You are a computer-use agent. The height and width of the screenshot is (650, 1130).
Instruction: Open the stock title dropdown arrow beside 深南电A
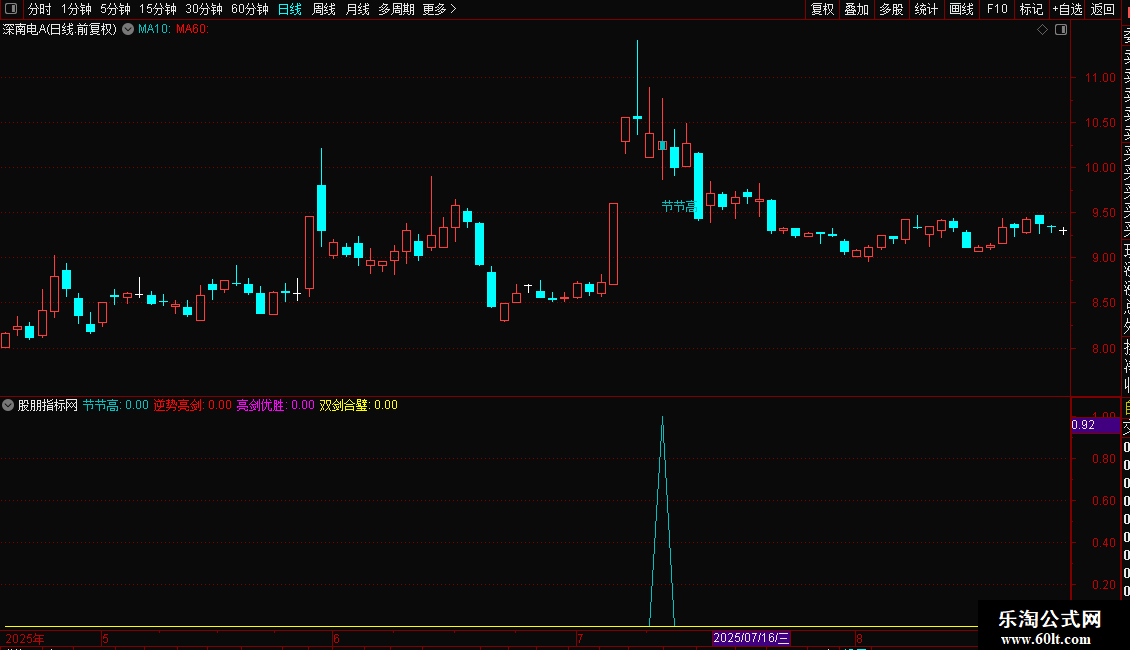point(128,30)
